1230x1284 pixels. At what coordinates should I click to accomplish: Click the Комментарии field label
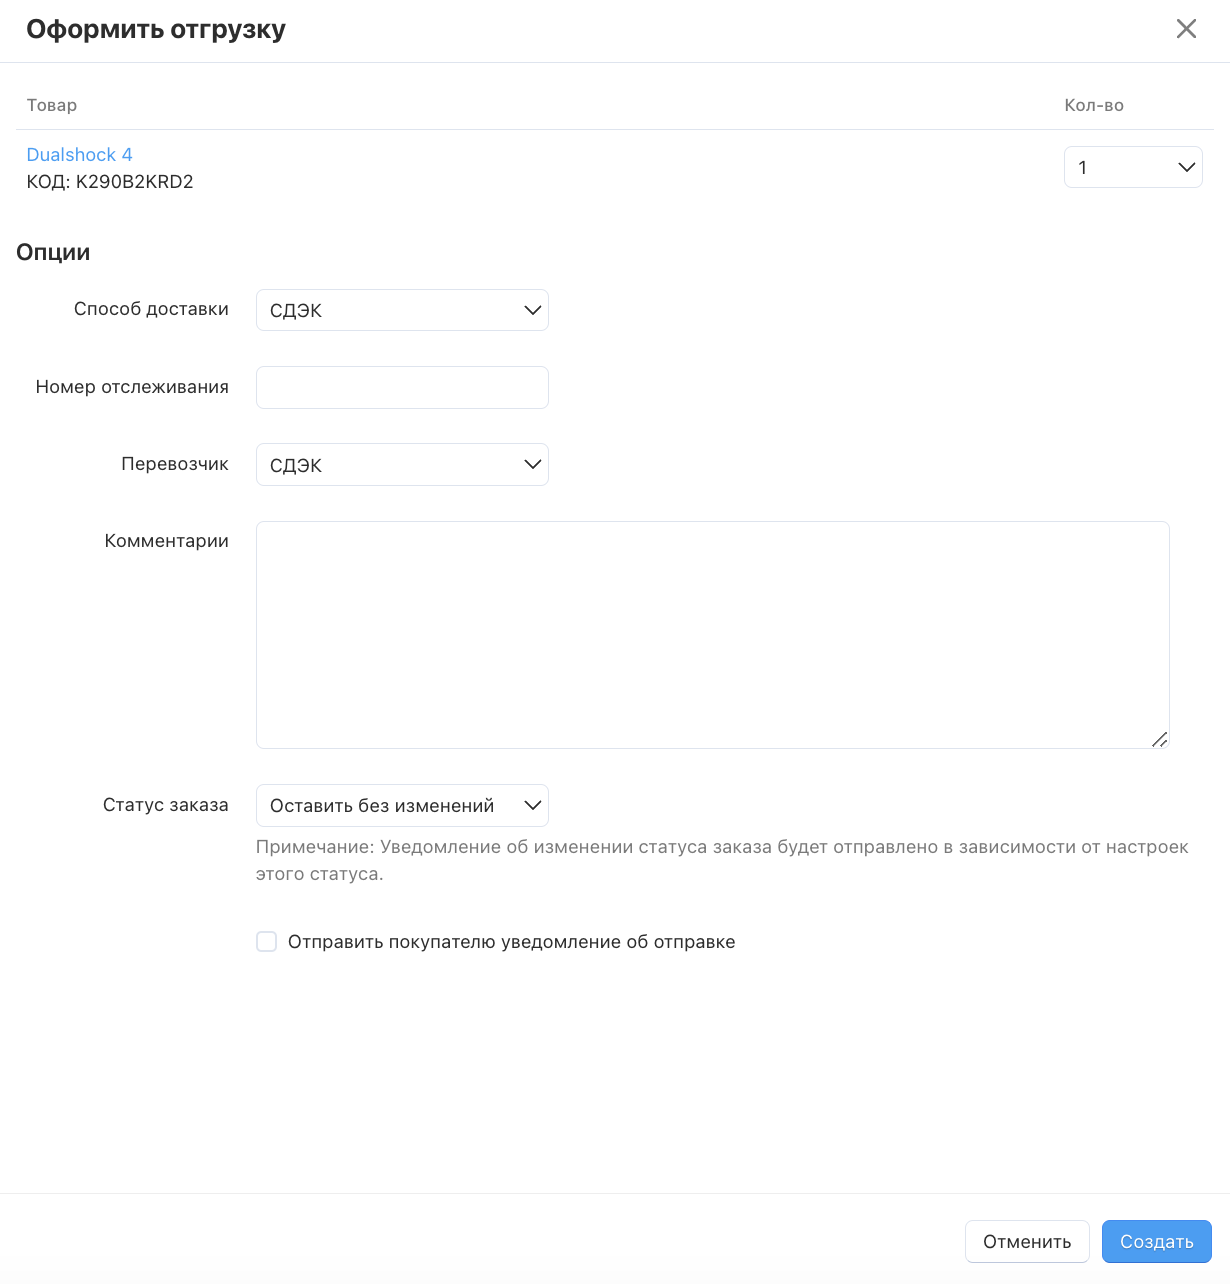[166, 541]
